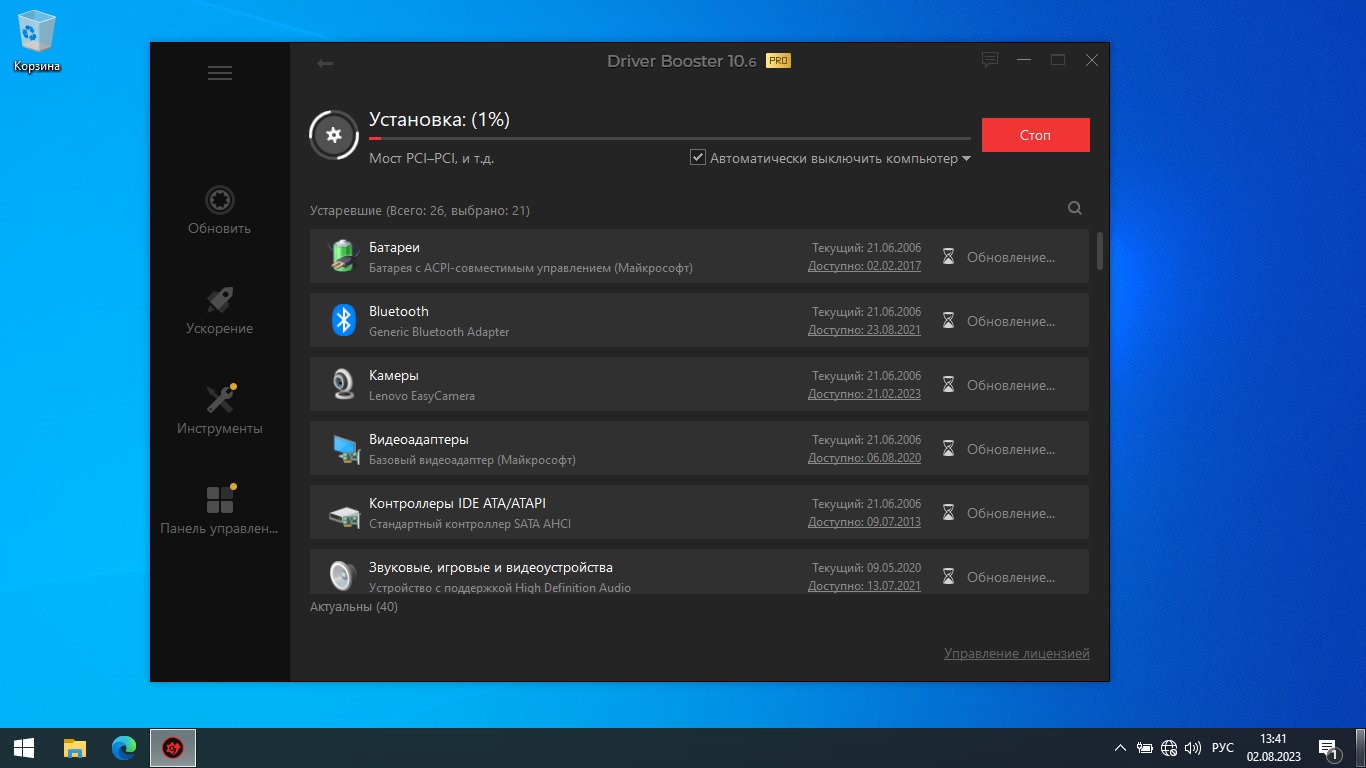The image size is (1366, 768).
Task: Click the power battery icon in the tray
Action: coord(1145,748)
